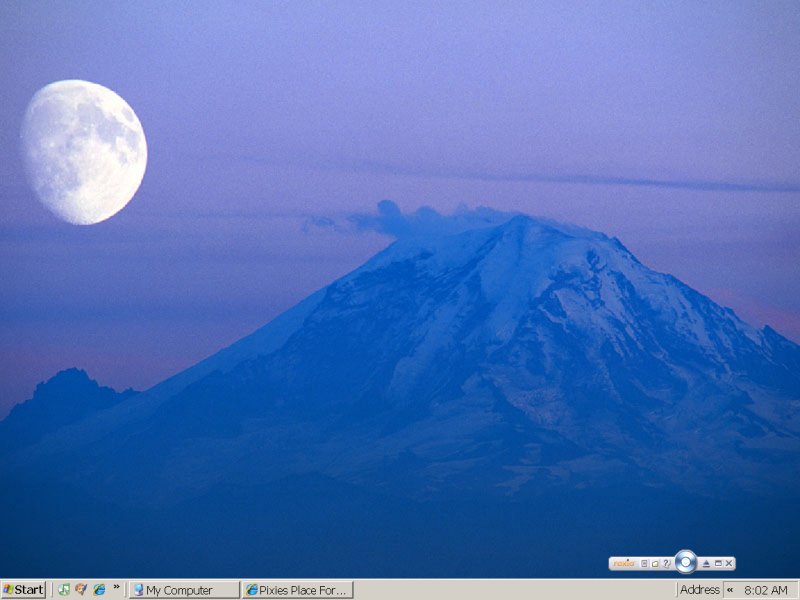This screenshot has height=600, width=800.
Task: Close the Roxio desktop widget
Action: point(728,564)
